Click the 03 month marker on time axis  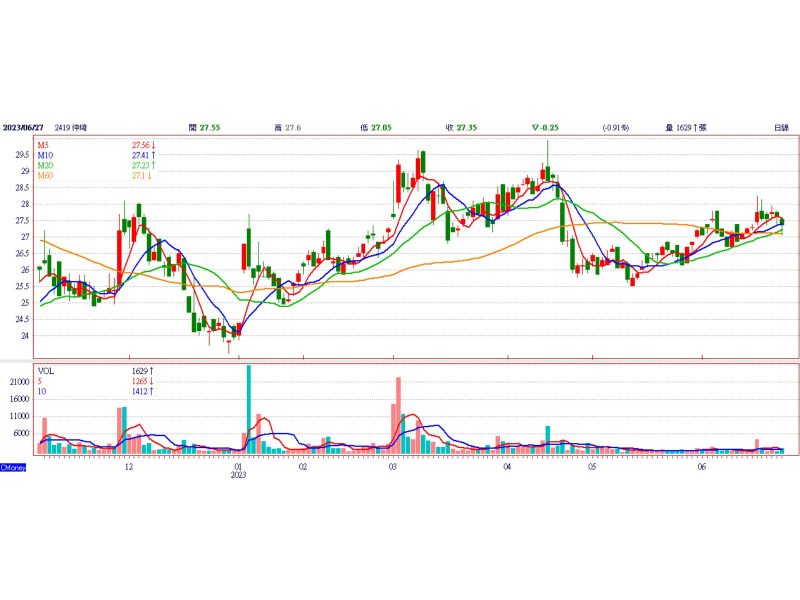coord(393,467)
